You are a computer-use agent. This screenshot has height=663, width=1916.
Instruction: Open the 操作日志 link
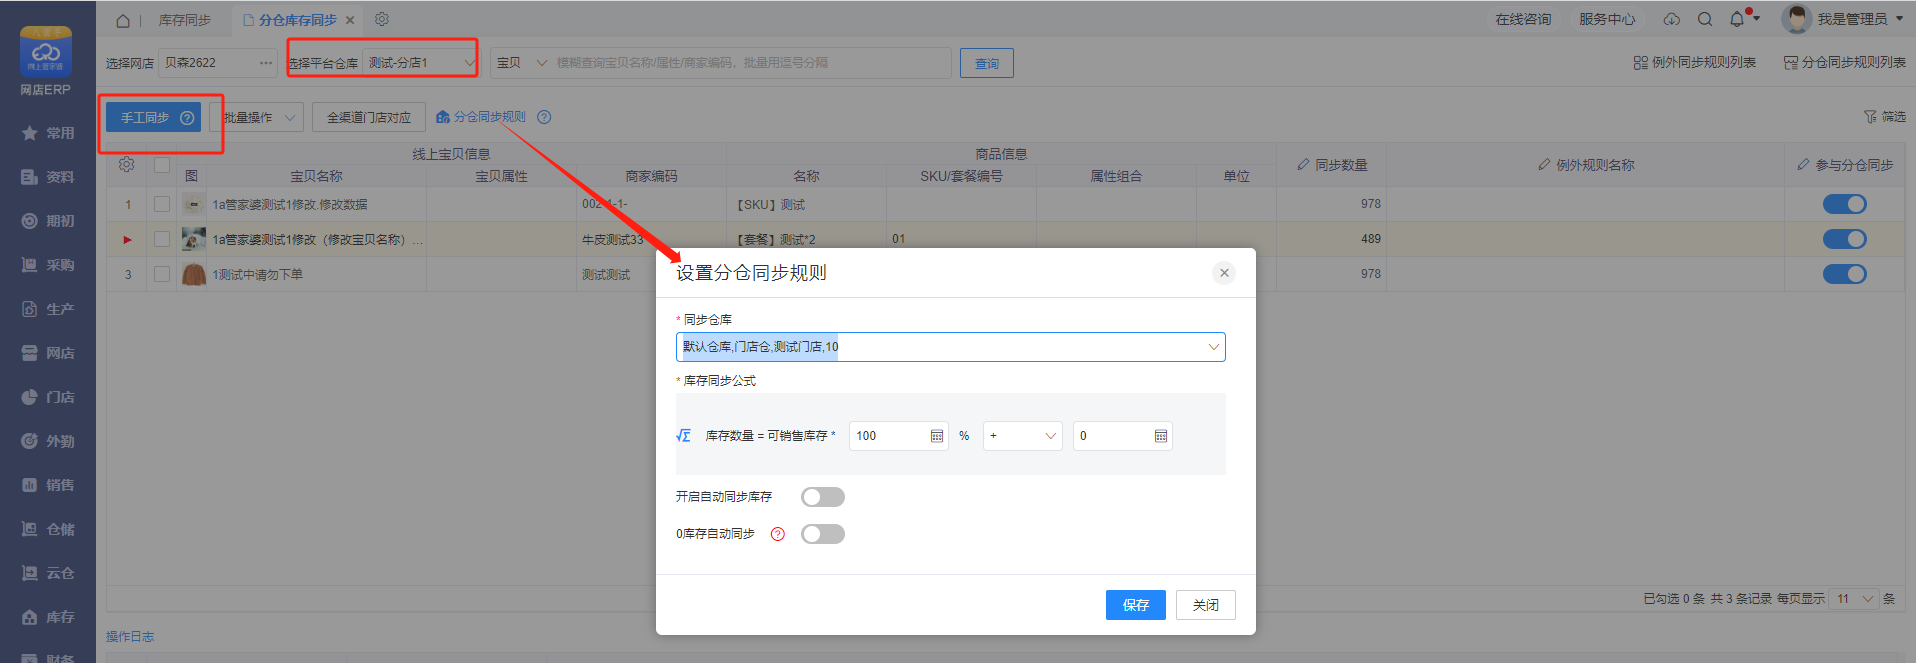click(130, 637)
